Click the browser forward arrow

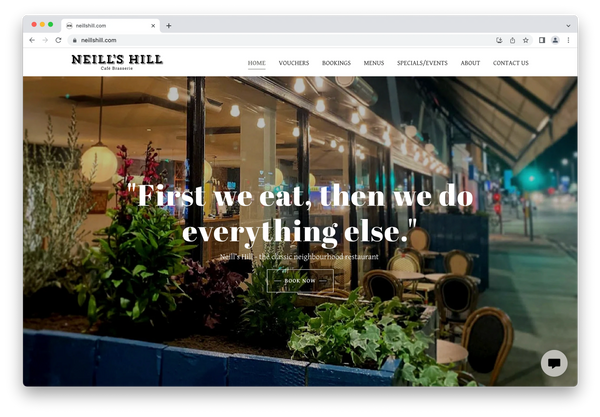(45, 40)
